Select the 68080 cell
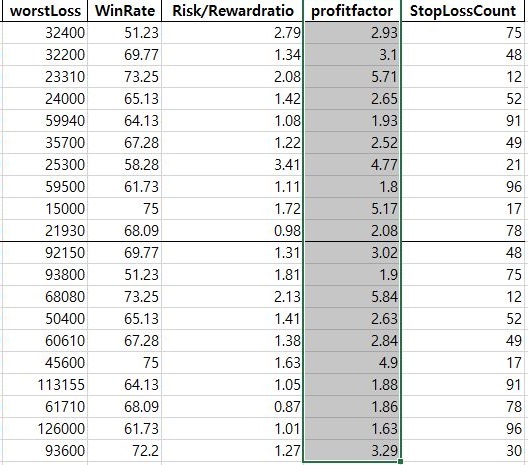The width and height of the screenshot is (528, 465). (x=45, y=296)
